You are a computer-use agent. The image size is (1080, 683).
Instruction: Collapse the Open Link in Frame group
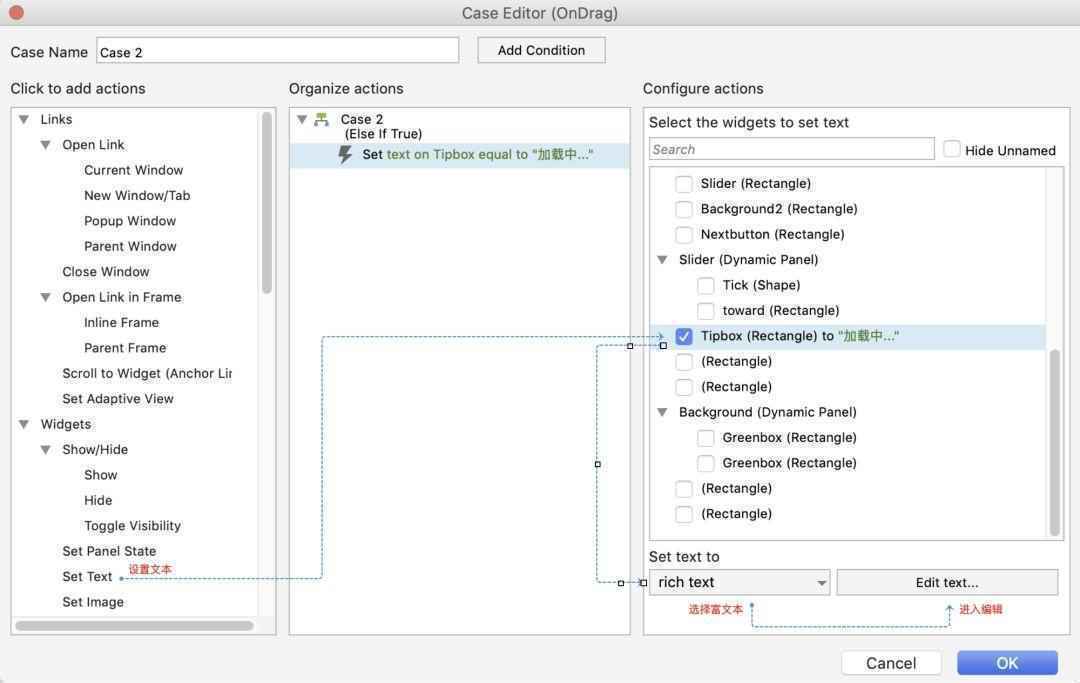tap(45, 297)
